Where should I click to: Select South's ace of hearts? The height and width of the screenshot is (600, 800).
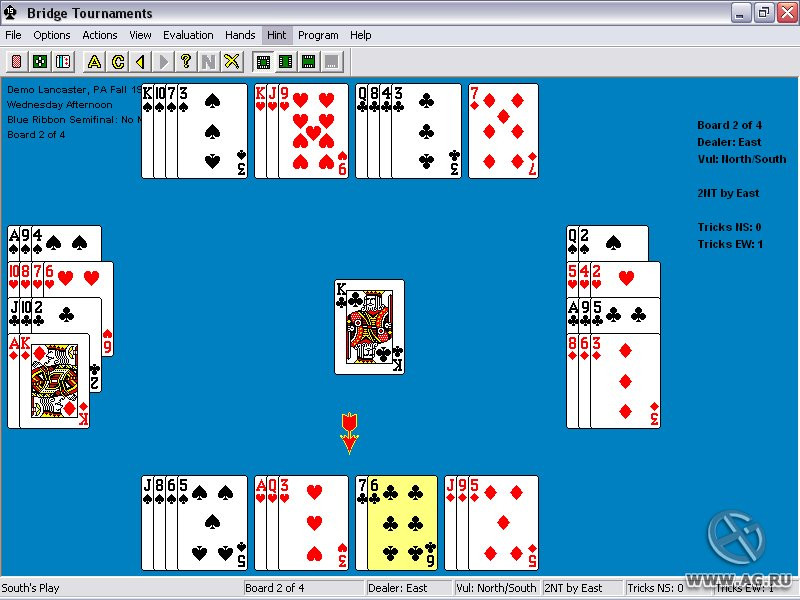click(x=260, y=523)
